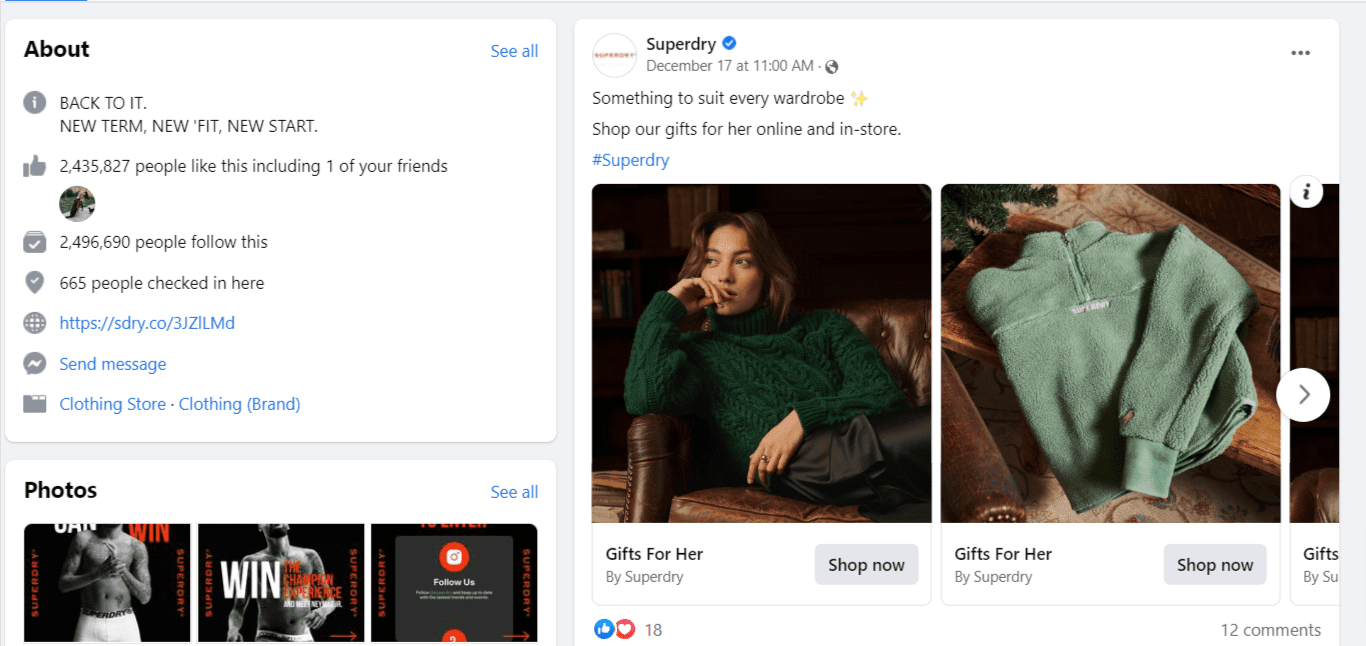
Task: Click the love reaction icon under the post
Action: coord(624,629)
